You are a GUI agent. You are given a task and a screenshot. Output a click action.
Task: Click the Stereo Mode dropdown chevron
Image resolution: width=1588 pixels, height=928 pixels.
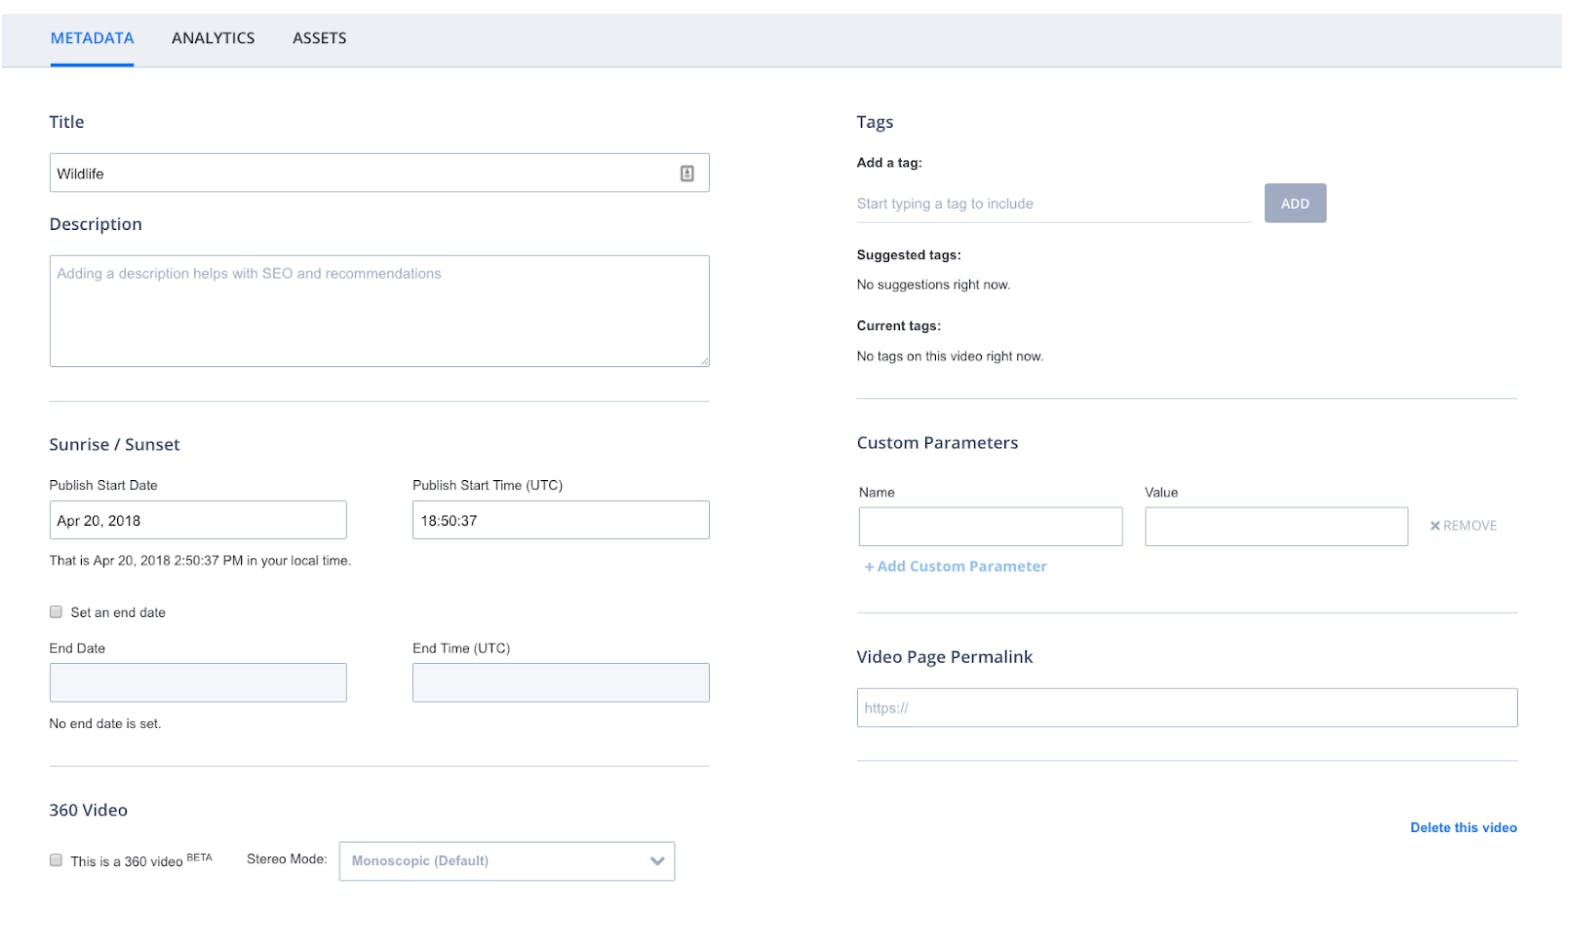(x=657, y=861)
